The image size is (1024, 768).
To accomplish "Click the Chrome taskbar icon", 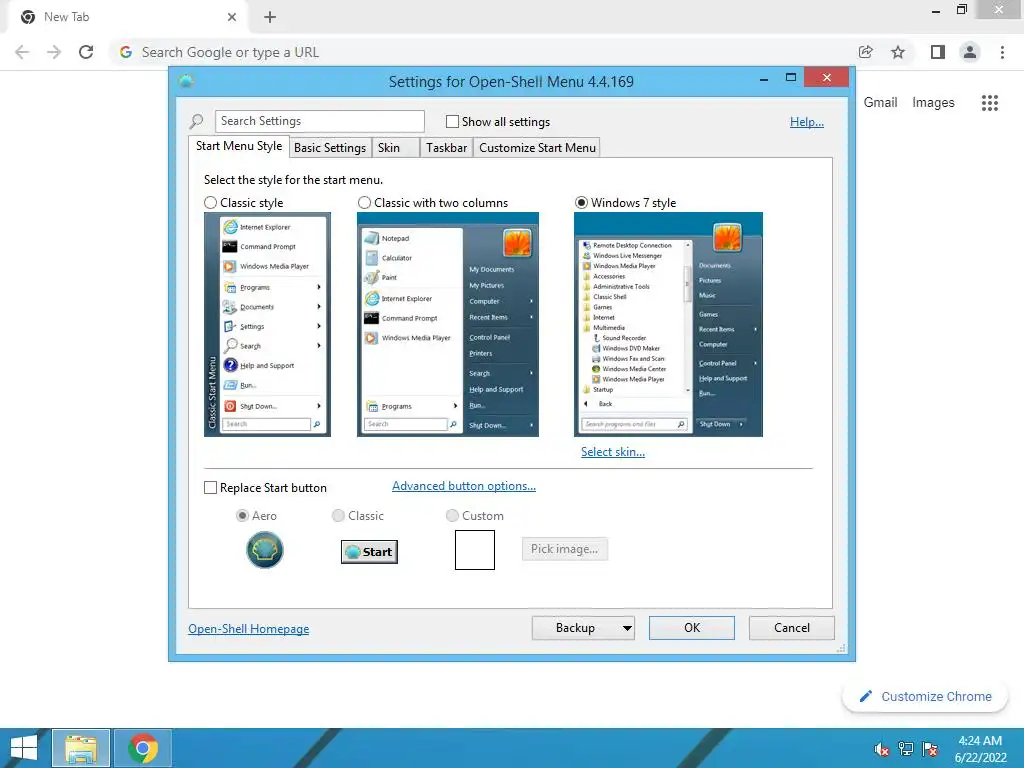I will click(143, 748).
